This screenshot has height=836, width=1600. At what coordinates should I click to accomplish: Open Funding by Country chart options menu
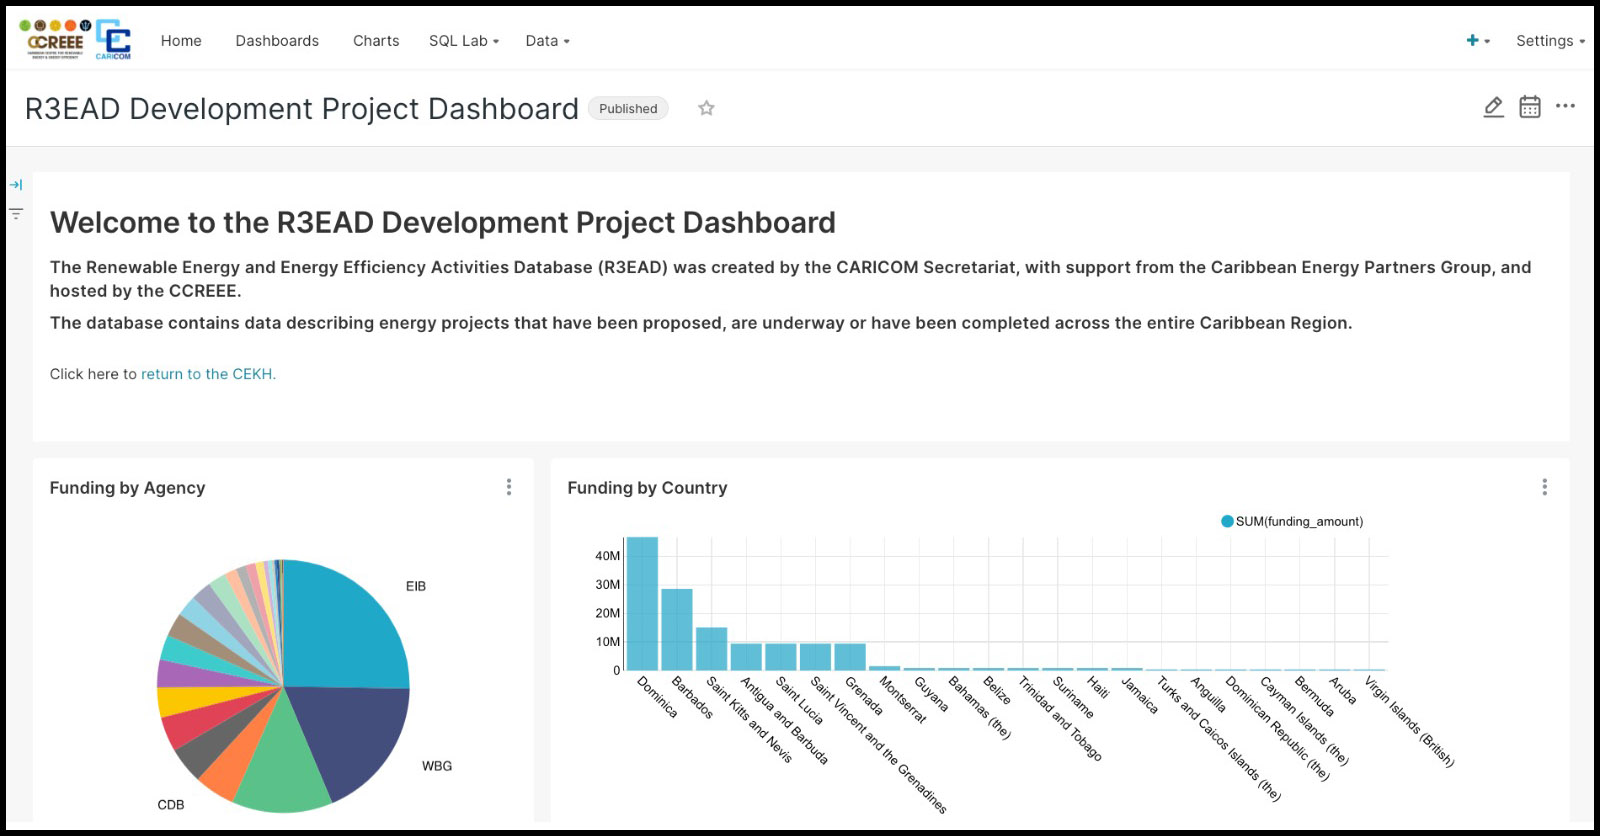pyautogui.click(x=1544, y=487)
